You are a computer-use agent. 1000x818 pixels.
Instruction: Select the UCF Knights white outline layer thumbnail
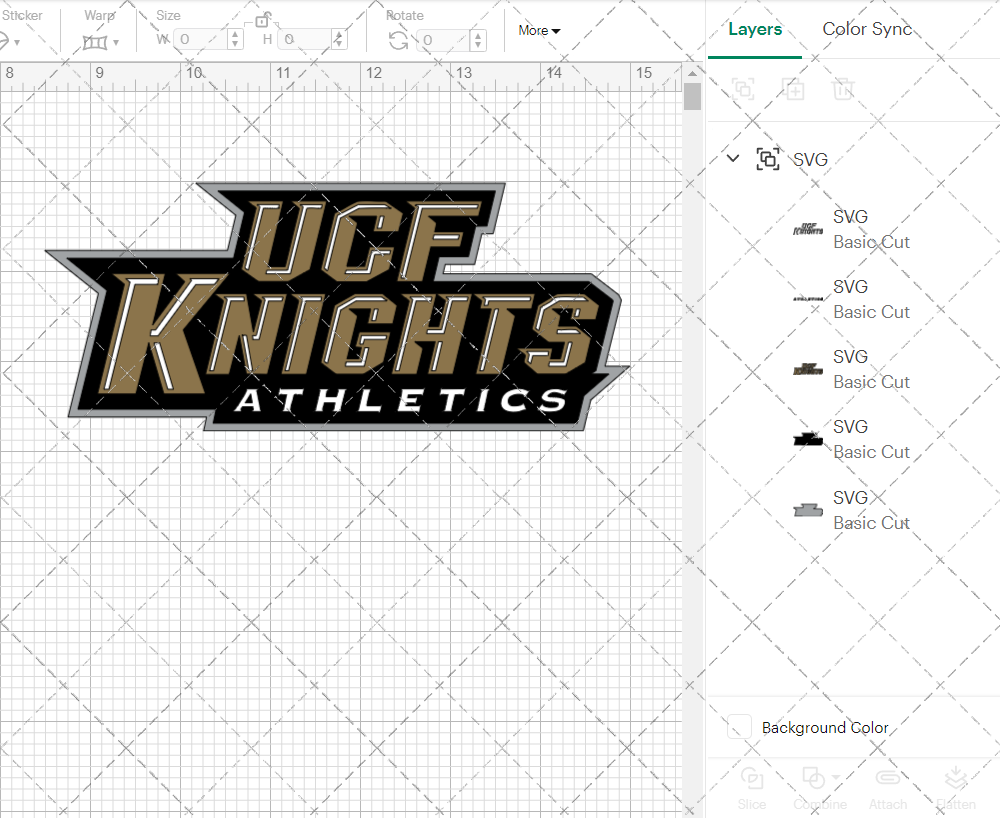[808, 229]
